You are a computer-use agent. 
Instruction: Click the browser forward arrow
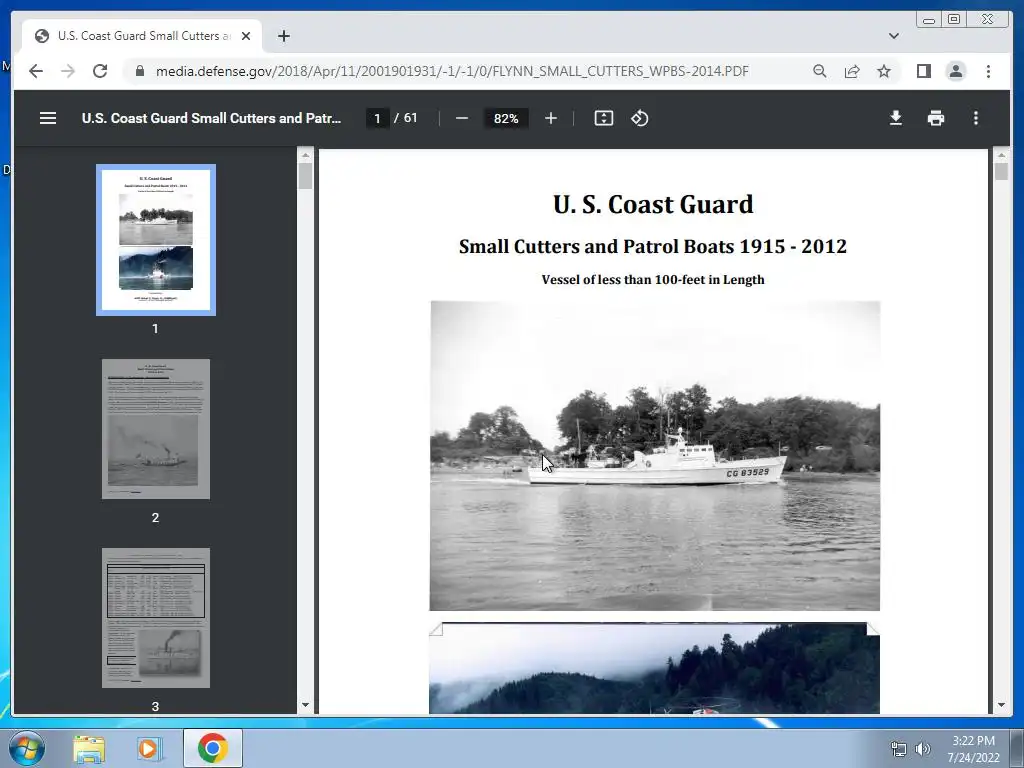click(x=68, y=71)
